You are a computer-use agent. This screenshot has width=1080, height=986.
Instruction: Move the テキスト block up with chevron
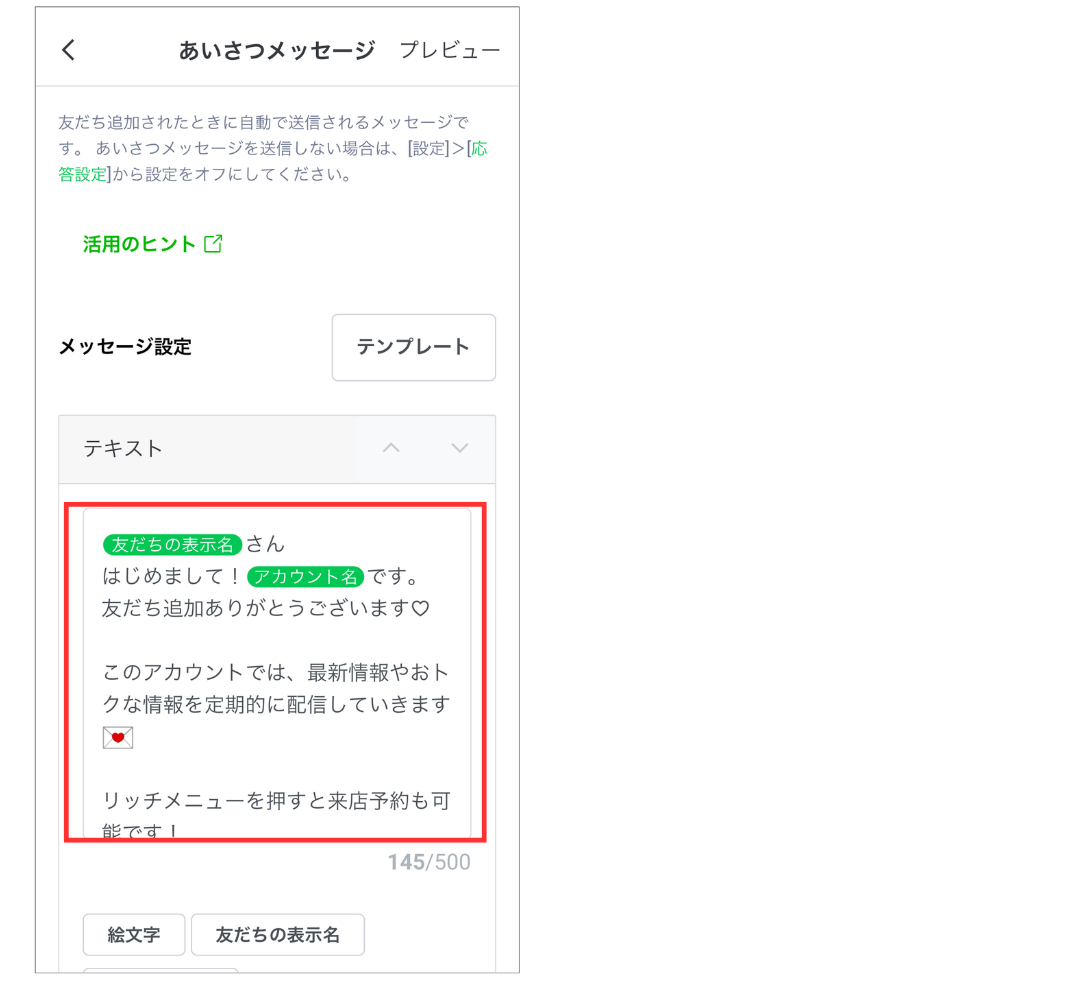pyautogui.click(x=391, y=448)
